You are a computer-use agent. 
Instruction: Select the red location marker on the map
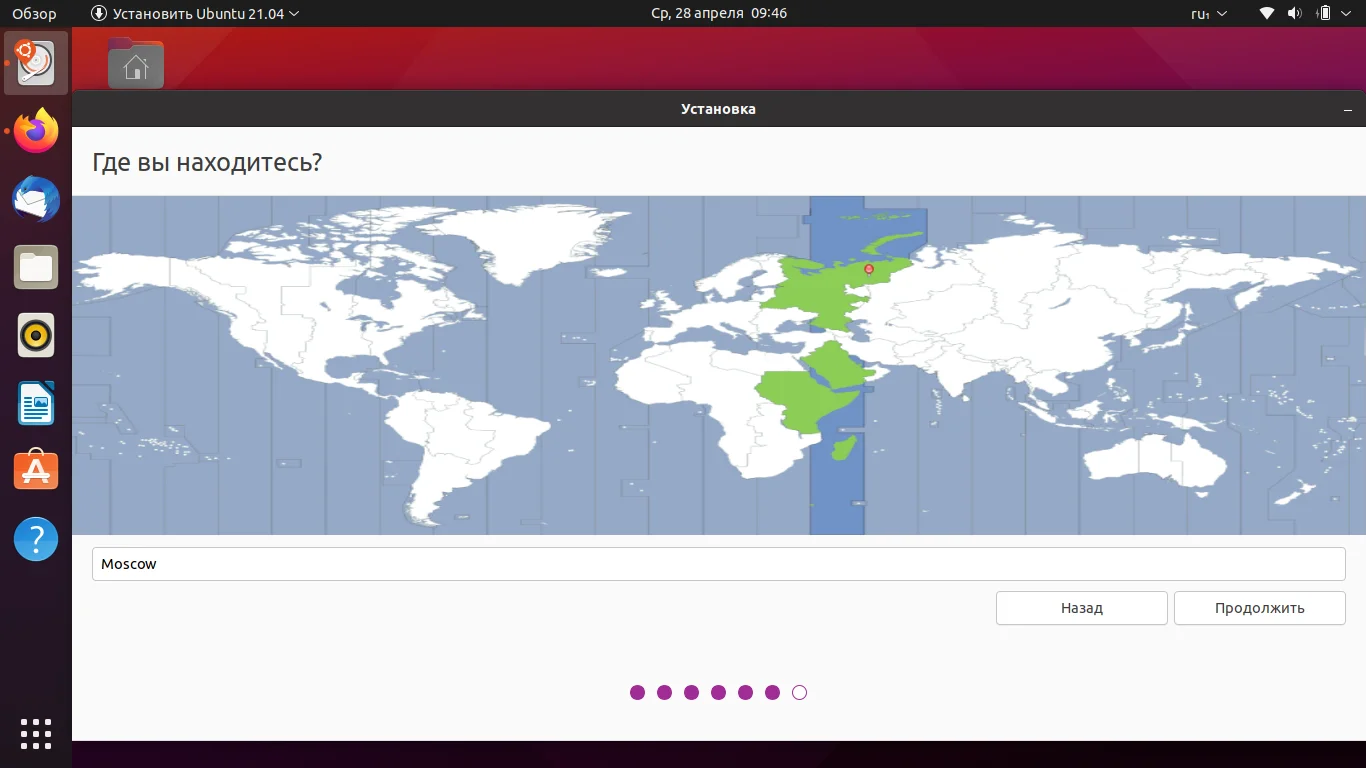tap(868, 268)
